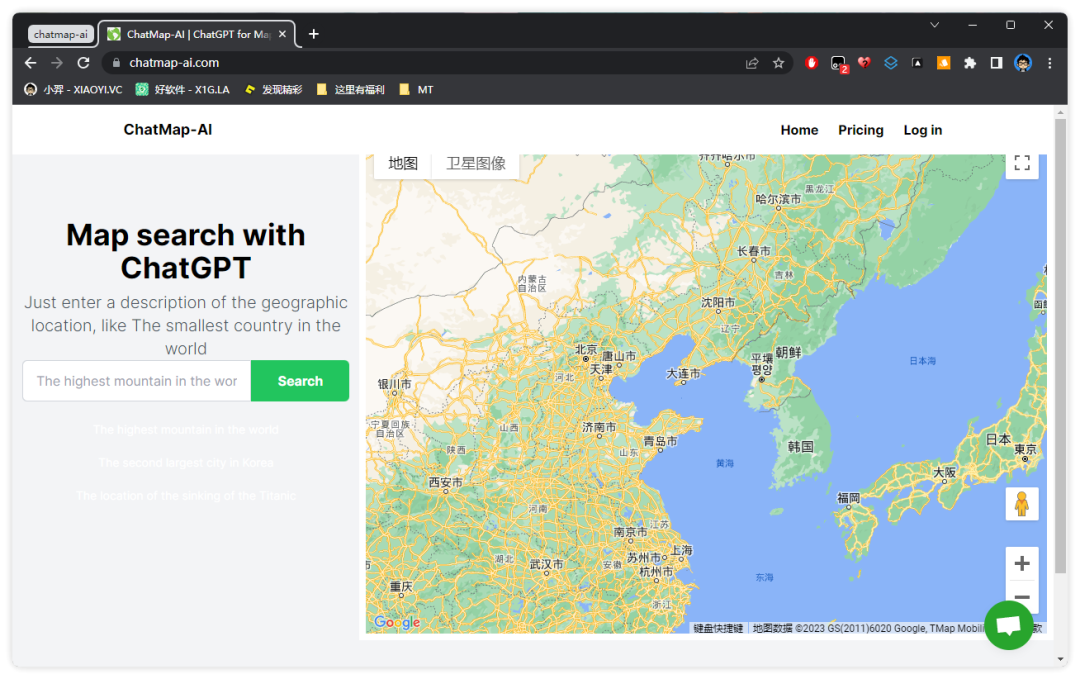Image resolution: width=1080 pixels, height=679 pixels.
Task: Click the ChatMap-AI logo link
Action: [167, 129]
